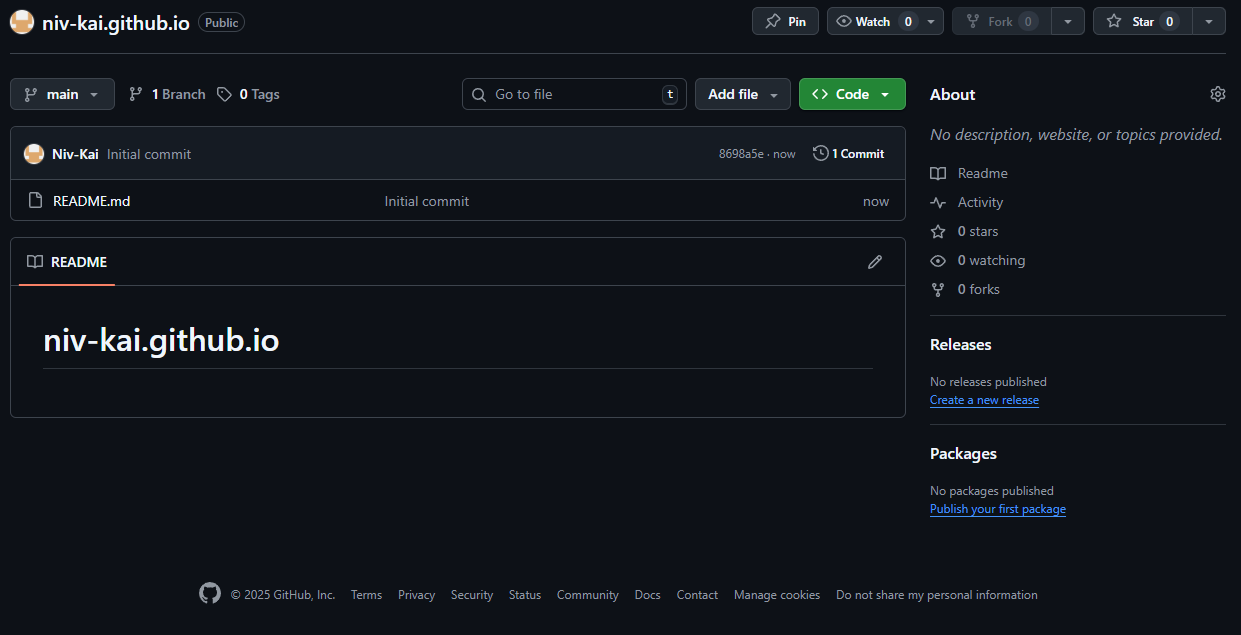This screenshot has width=1241, height=635.
Task: Open the Releases heading link
Action: coord(961,344)
